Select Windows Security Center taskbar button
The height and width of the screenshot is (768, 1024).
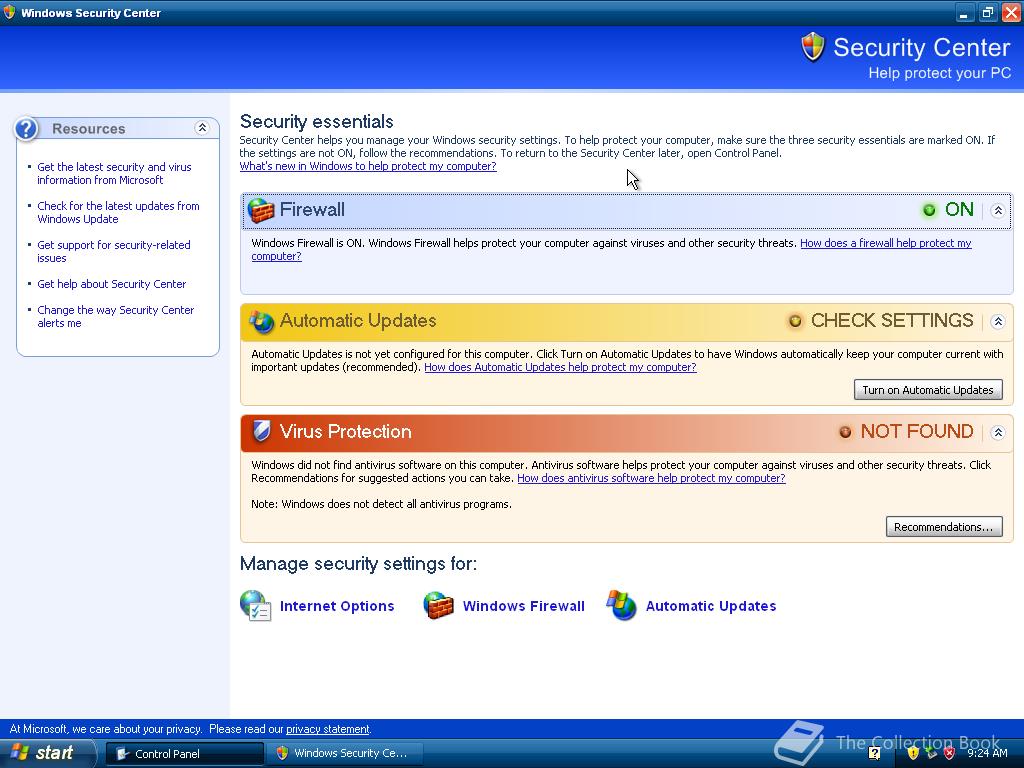tap(344, 754)
